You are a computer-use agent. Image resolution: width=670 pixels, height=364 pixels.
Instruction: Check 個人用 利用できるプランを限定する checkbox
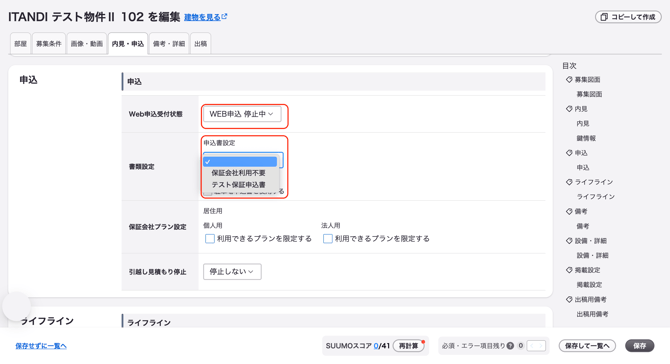209,238
